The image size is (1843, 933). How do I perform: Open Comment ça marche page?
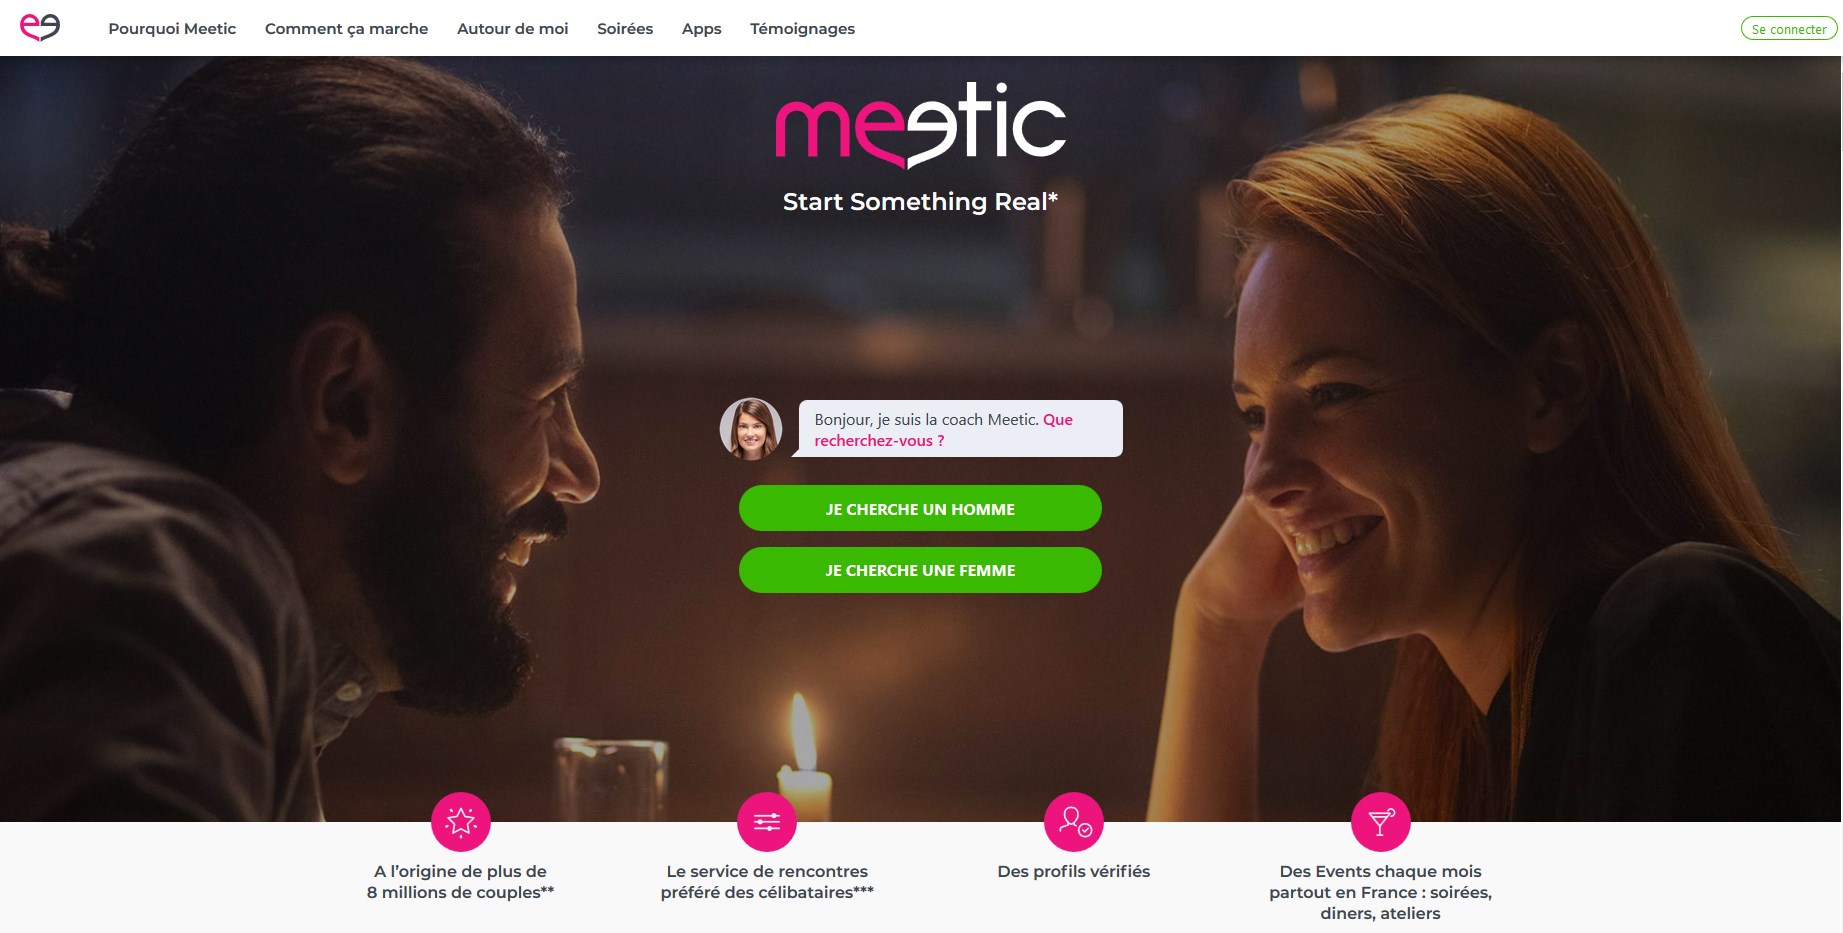pyautogui.click(x=346, y=29)
